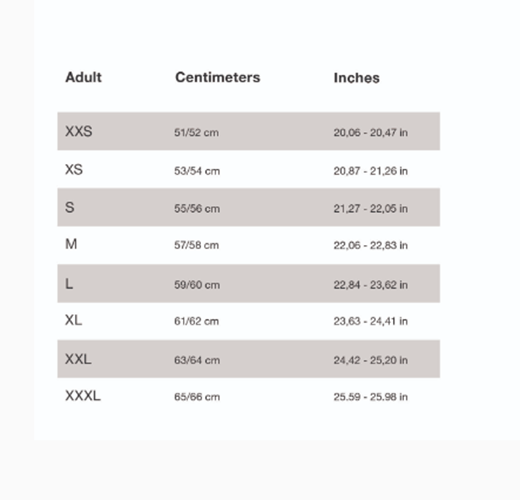Screen dimensions: 520x500
Task: Select the M size label
Action: [71, 244]
